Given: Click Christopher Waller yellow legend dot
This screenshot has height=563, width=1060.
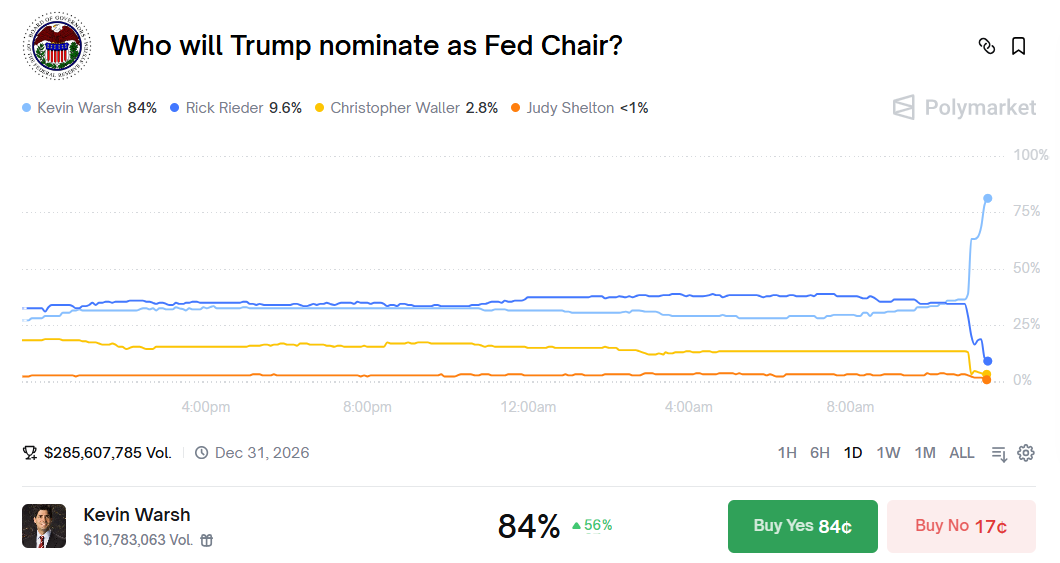Looking at the screenshot, I should coord(319,108).
